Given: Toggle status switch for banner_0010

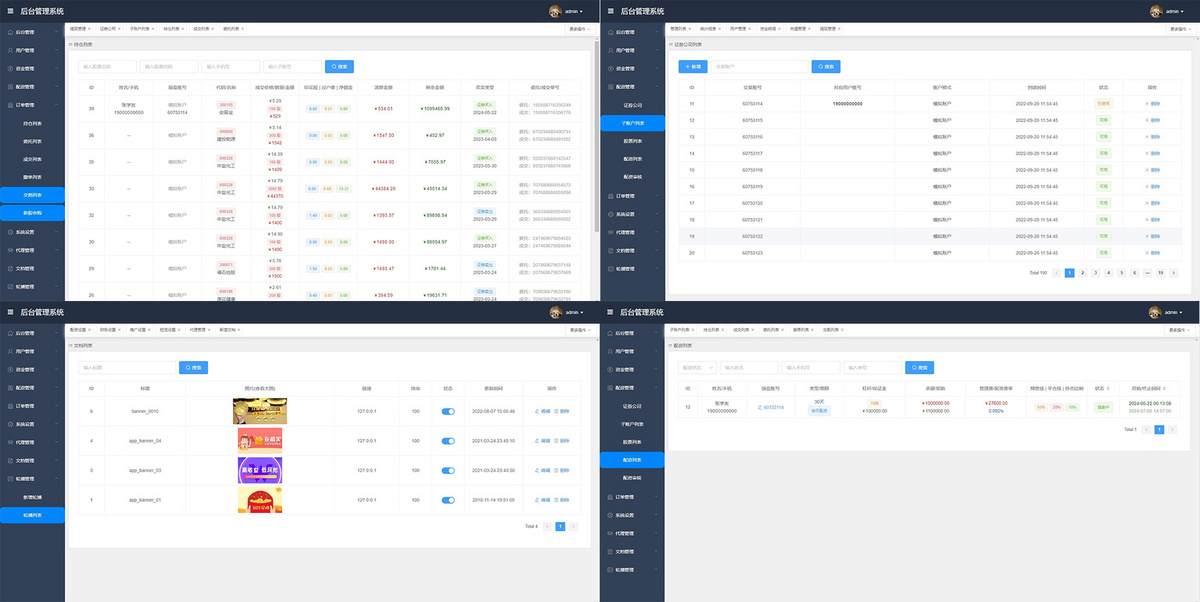Looking at the screenshot, I should pyautogui.click(x=448, y=411).
